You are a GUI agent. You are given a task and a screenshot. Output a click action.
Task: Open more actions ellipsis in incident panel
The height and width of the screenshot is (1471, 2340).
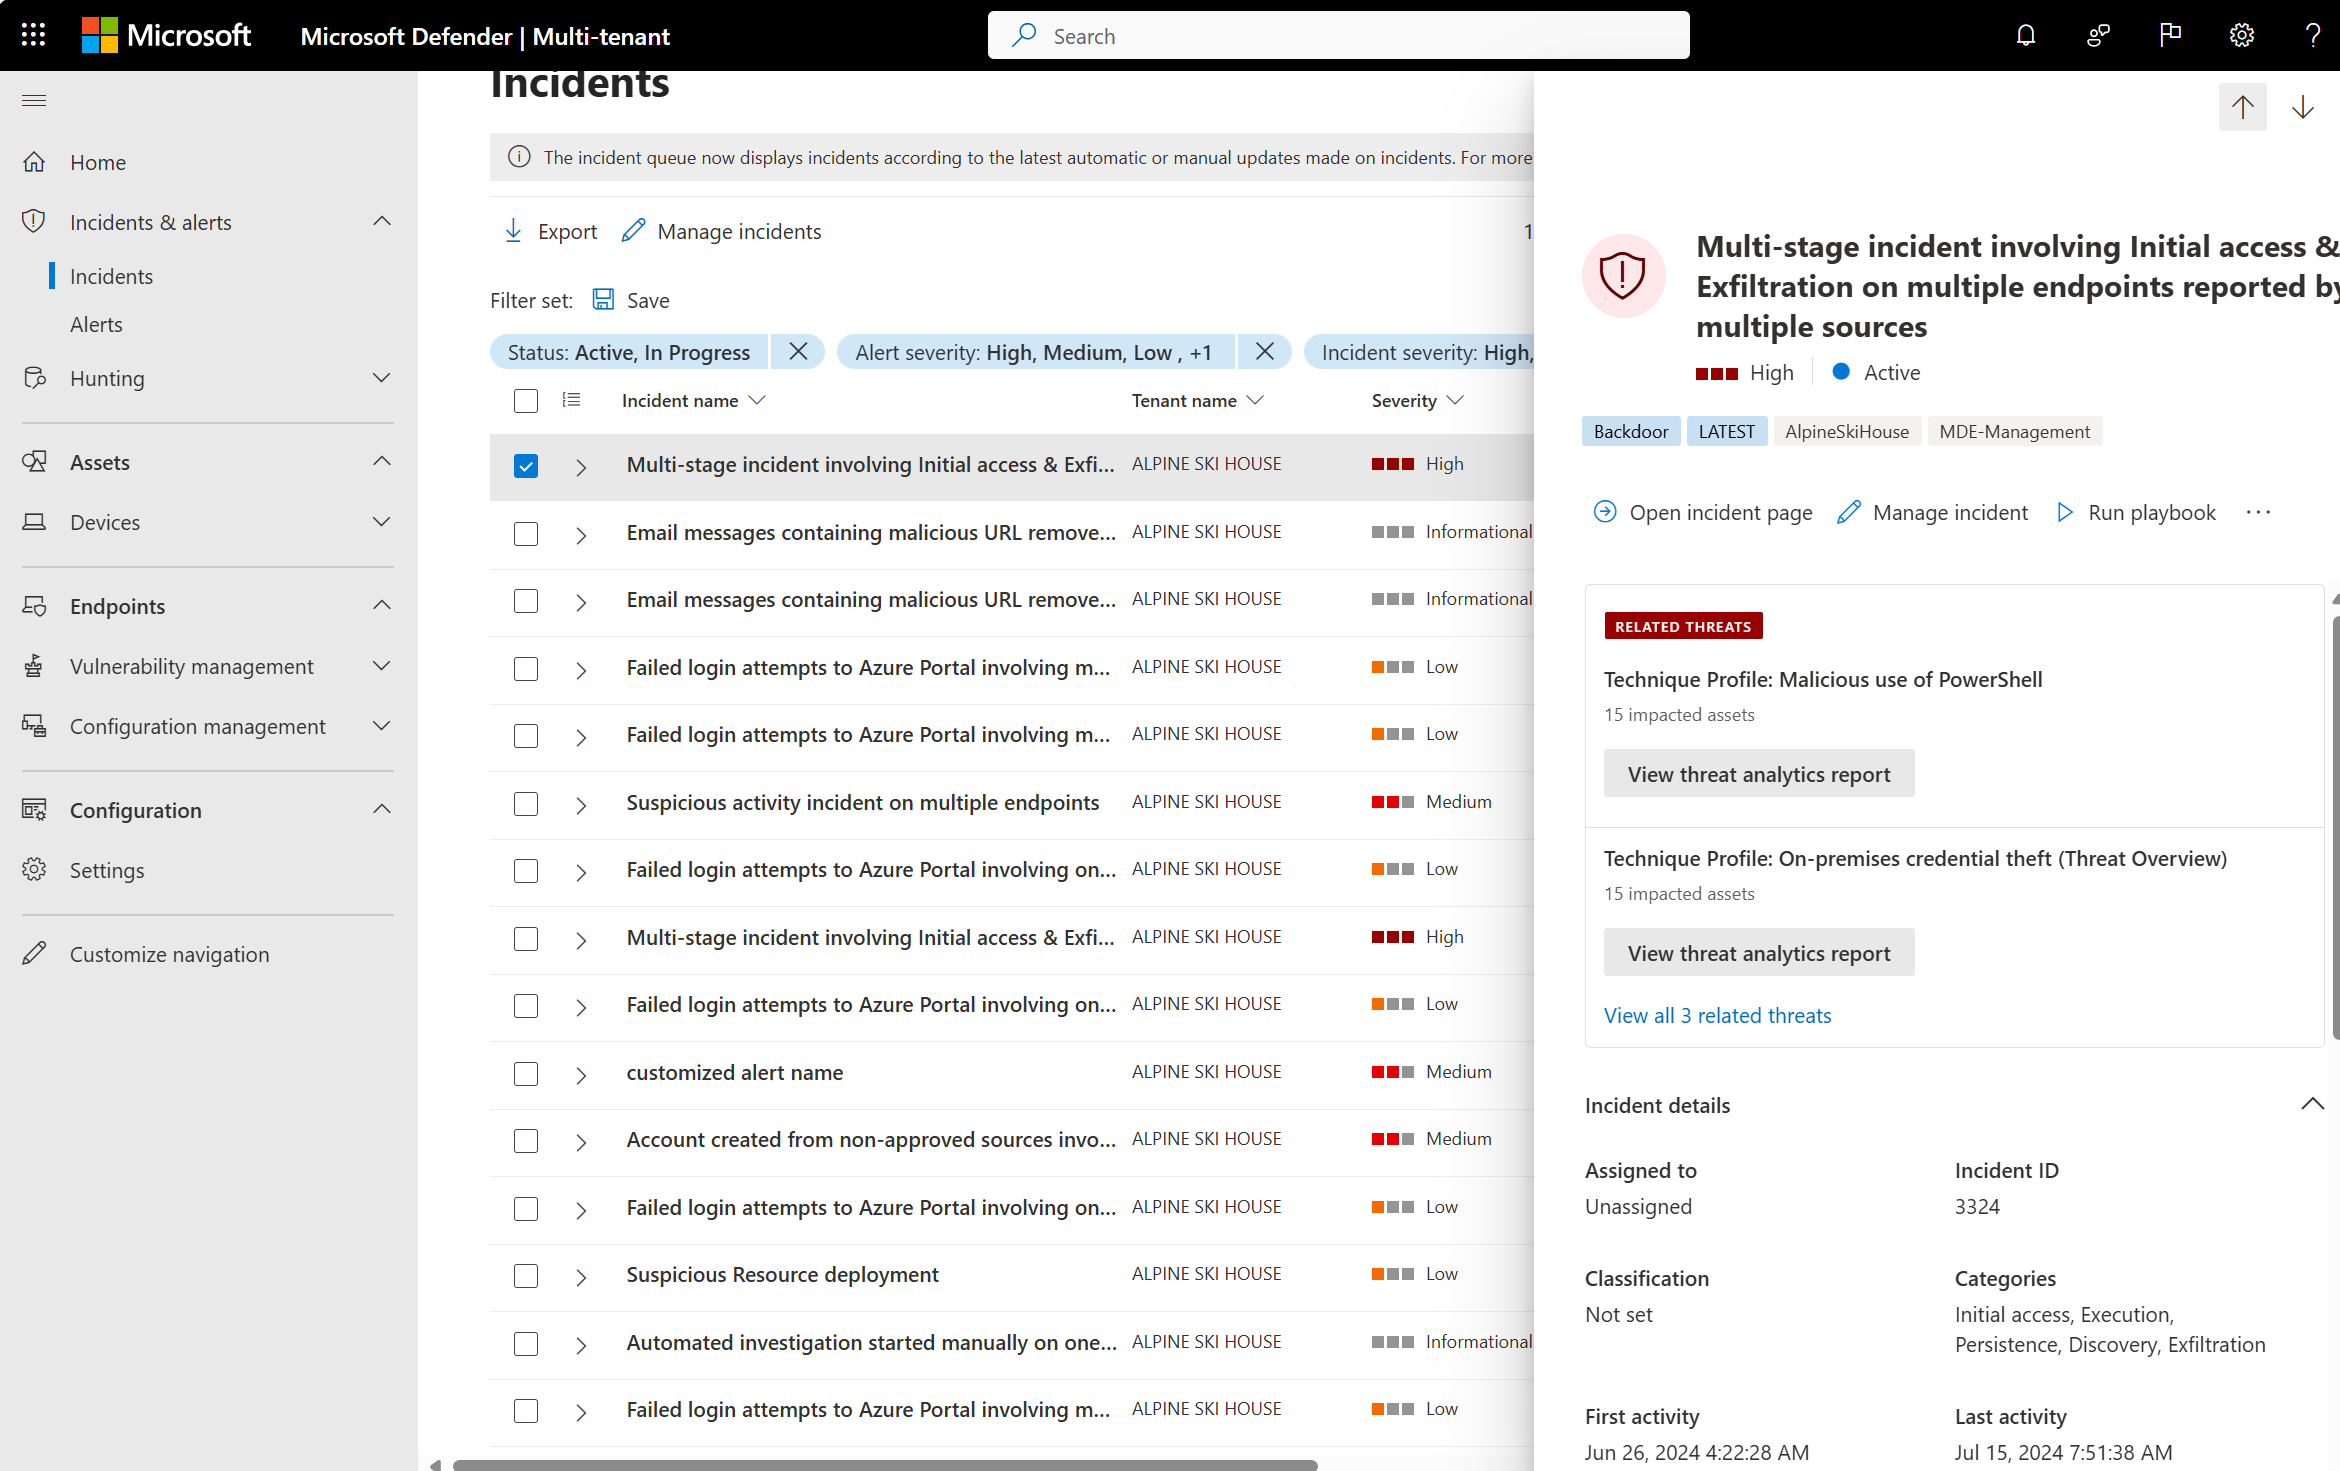pyautogui.click(x=2258, y=512)
